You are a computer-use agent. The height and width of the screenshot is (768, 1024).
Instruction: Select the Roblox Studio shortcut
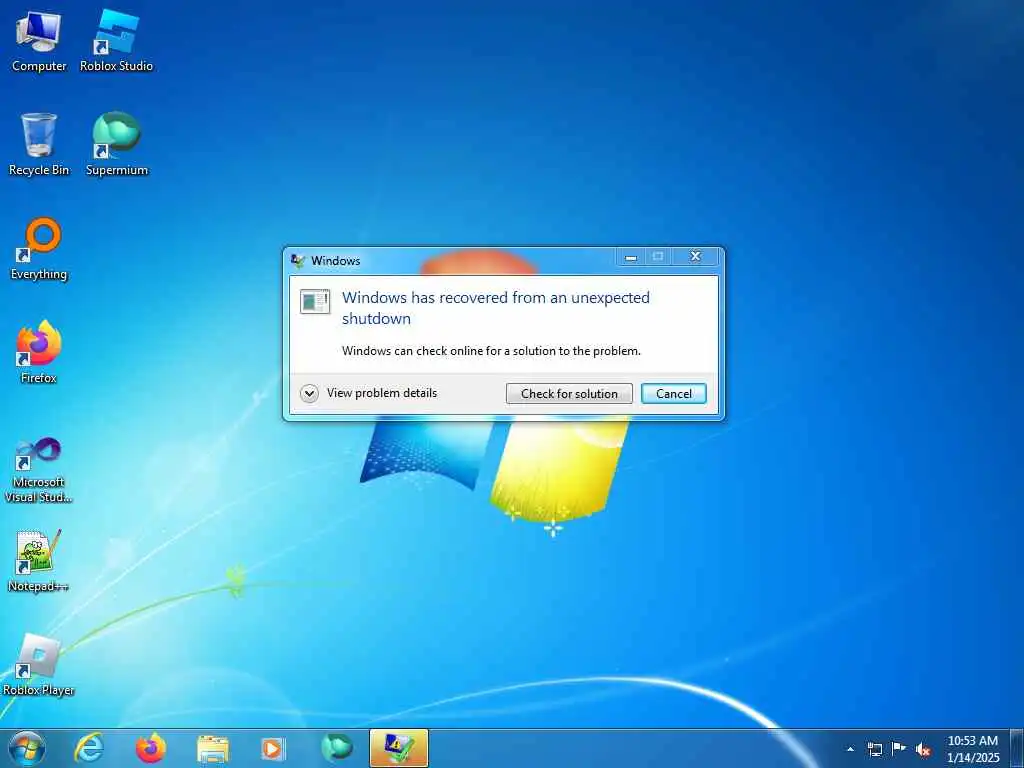[116, 42]
